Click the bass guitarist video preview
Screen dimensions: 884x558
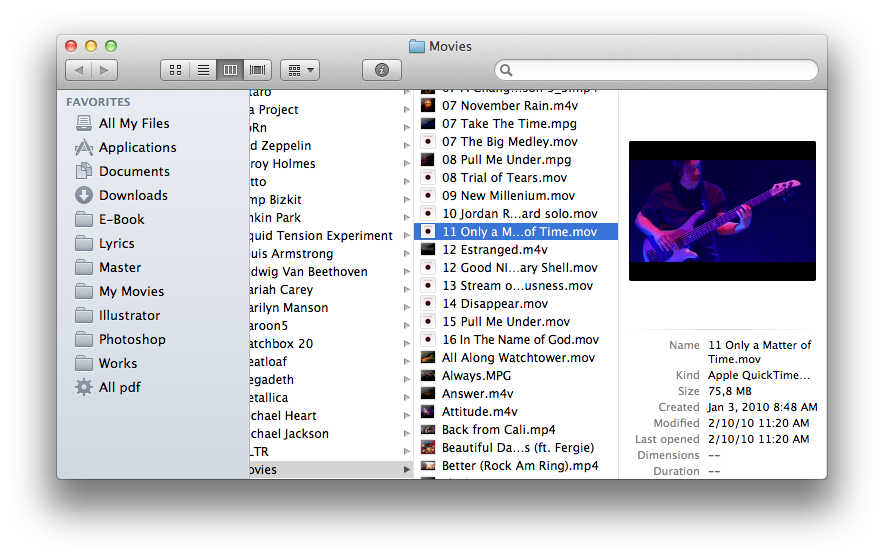722,211
